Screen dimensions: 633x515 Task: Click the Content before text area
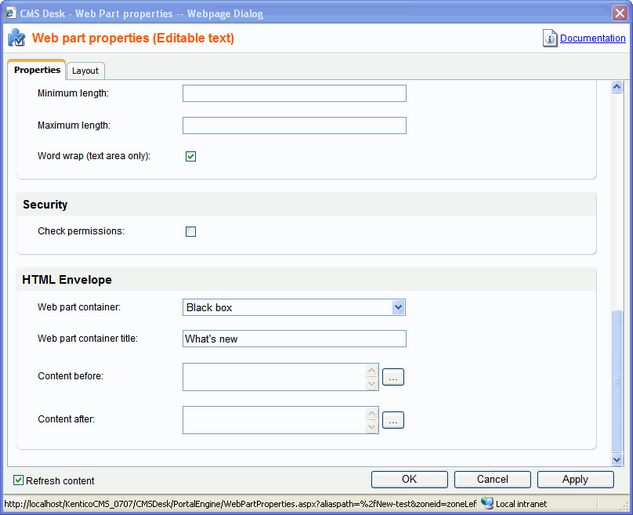coord(280,377)
